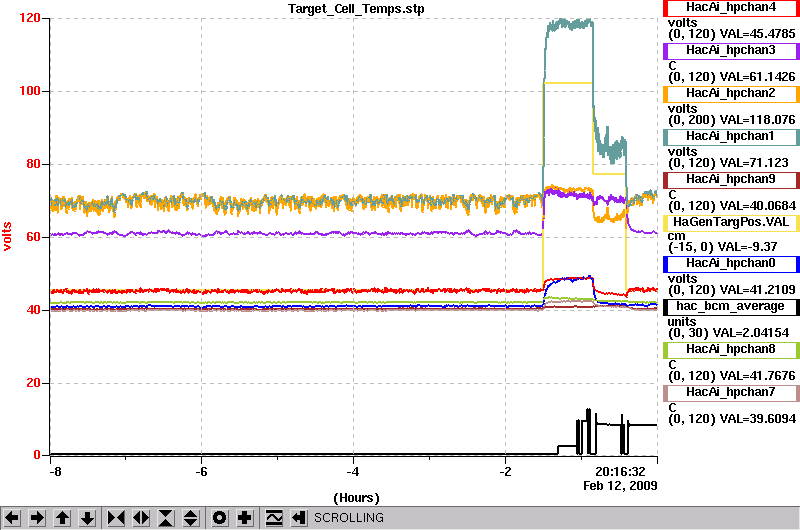The width and height of the screenshot is (800, 530).
Task: Click the waveform graph toolbar icon
Action: point(274,518)
